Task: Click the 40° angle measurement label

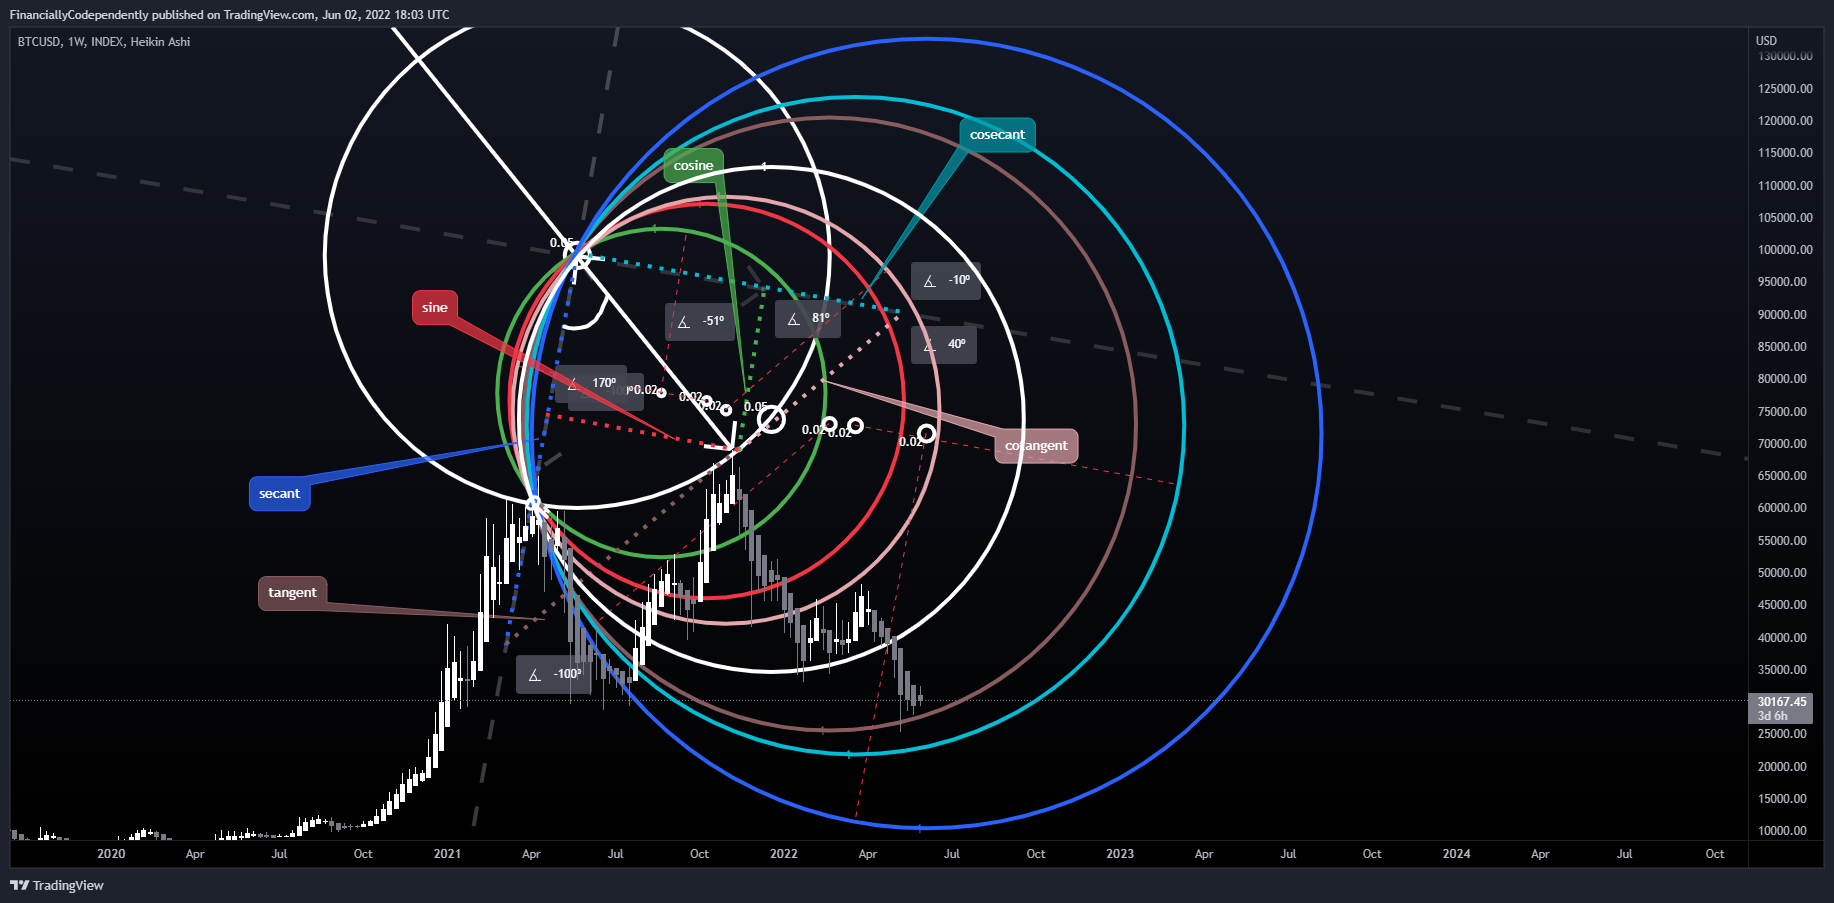Action: (x=944, y=344)
